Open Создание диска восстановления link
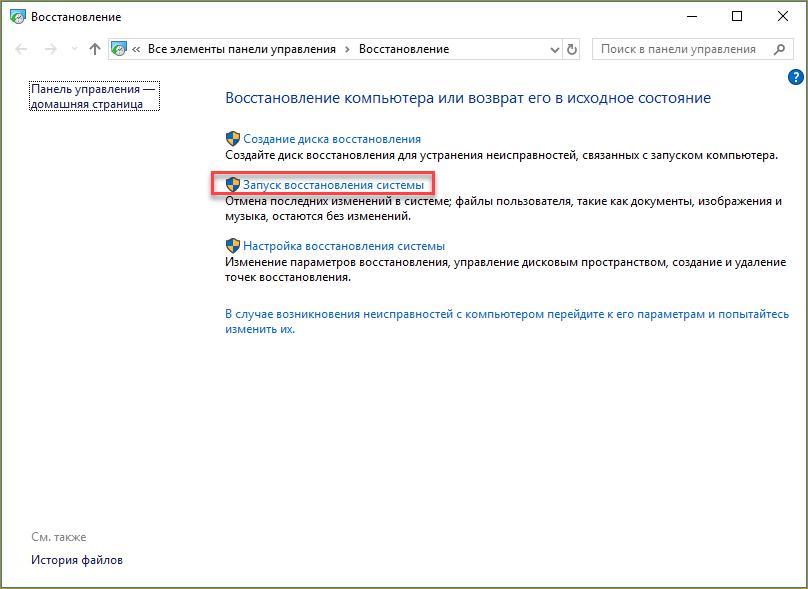 pyautogui.click(x=332, y=139)
